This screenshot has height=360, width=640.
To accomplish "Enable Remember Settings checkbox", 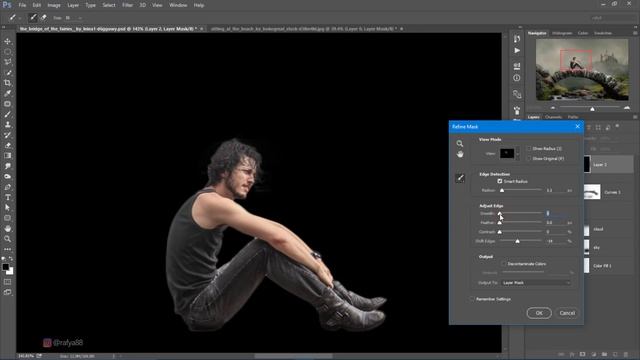I will point(472,299).
